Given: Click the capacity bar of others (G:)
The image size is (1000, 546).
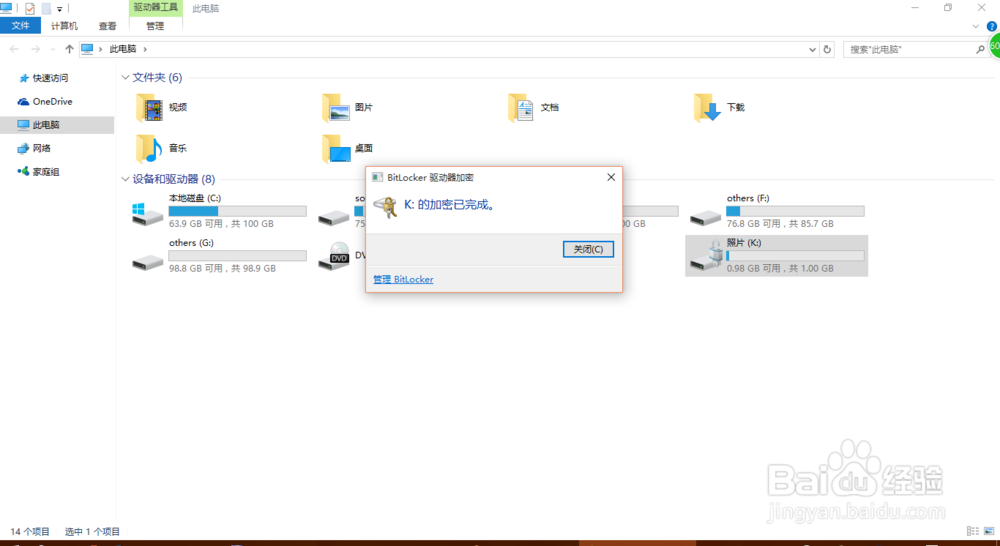Looking at the screenshot, I should pos(237,256).
